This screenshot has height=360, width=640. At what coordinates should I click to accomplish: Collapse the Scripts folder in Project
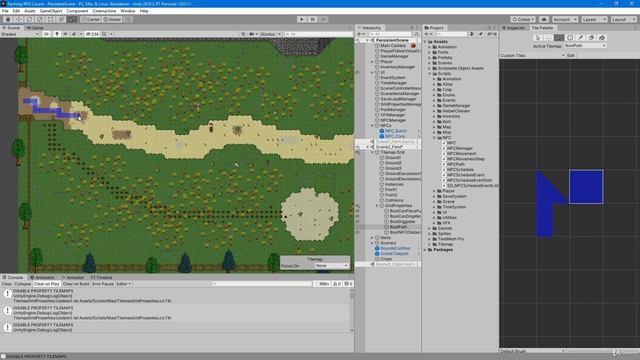coord(430,73)
